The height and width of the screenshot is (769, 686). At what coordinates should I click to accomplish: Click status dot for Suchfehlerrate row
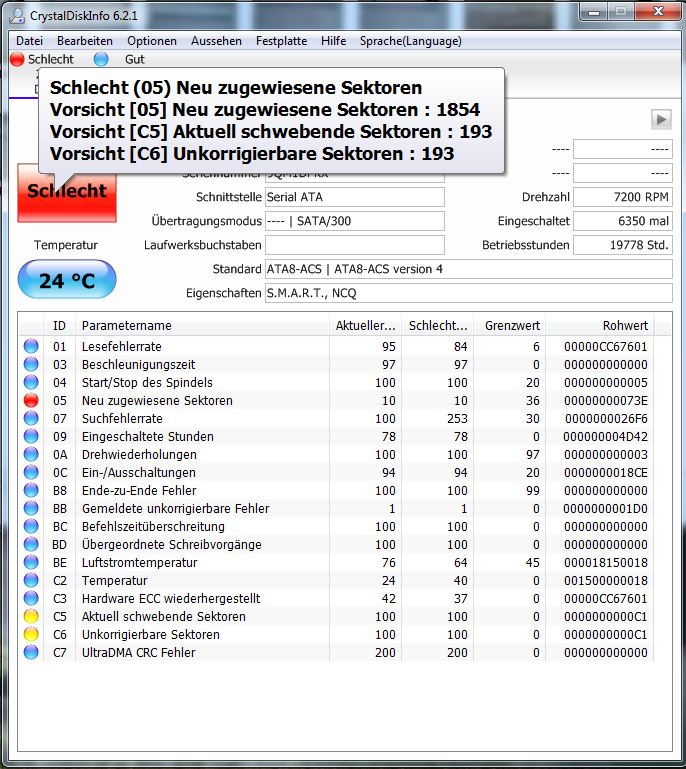click(31, 418)
